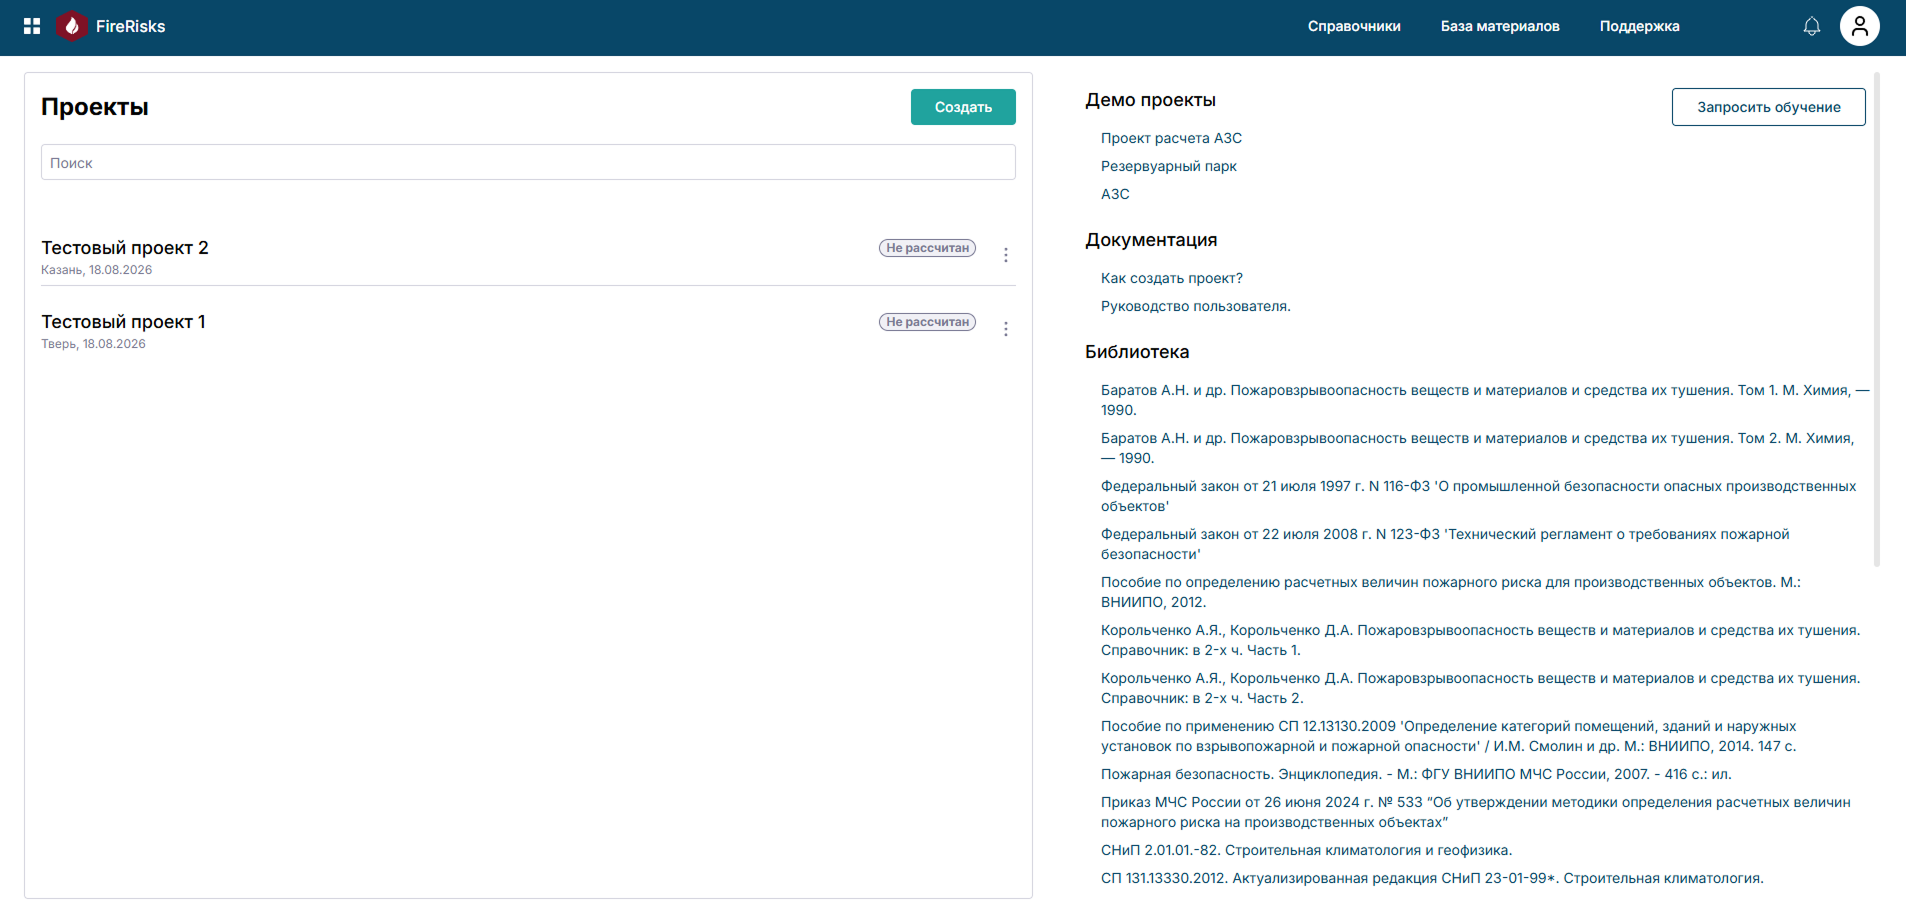Click the FireRisks flame logo
Viewport: 1906px width, 905px height.
click(x=71, y=26)
